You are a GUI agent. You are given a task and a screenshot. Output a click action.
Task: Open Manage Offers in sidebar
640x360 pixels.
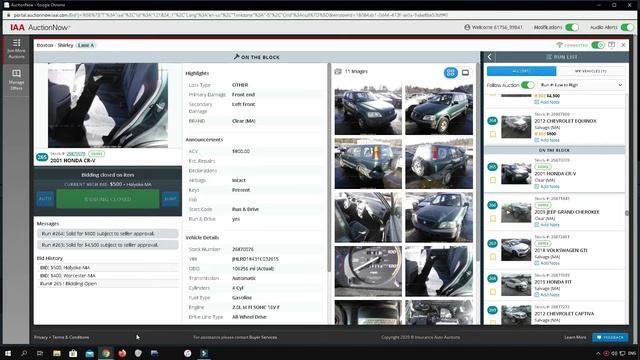click(x=16, y=80)
